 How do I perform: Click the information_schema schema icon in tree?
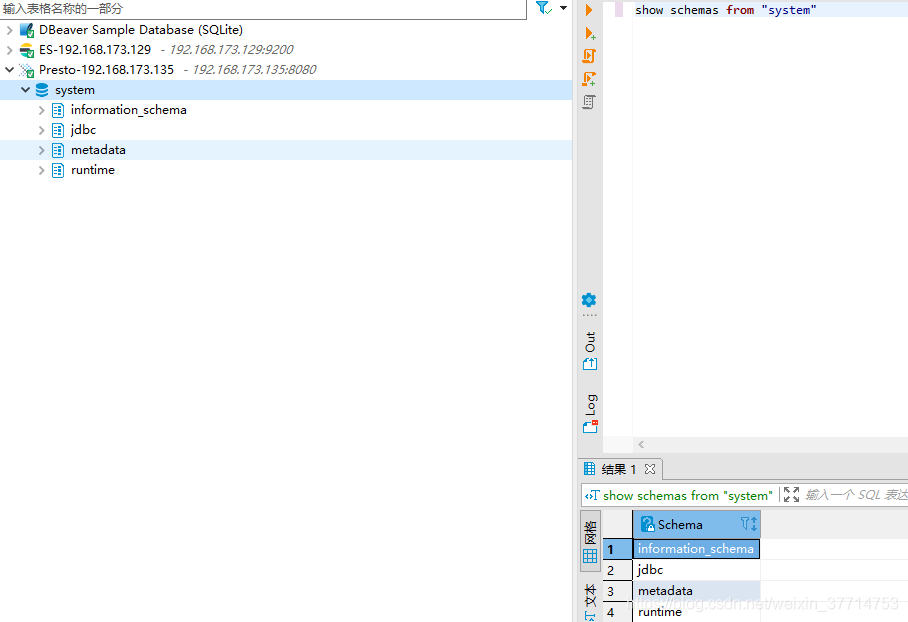point(58,110)
